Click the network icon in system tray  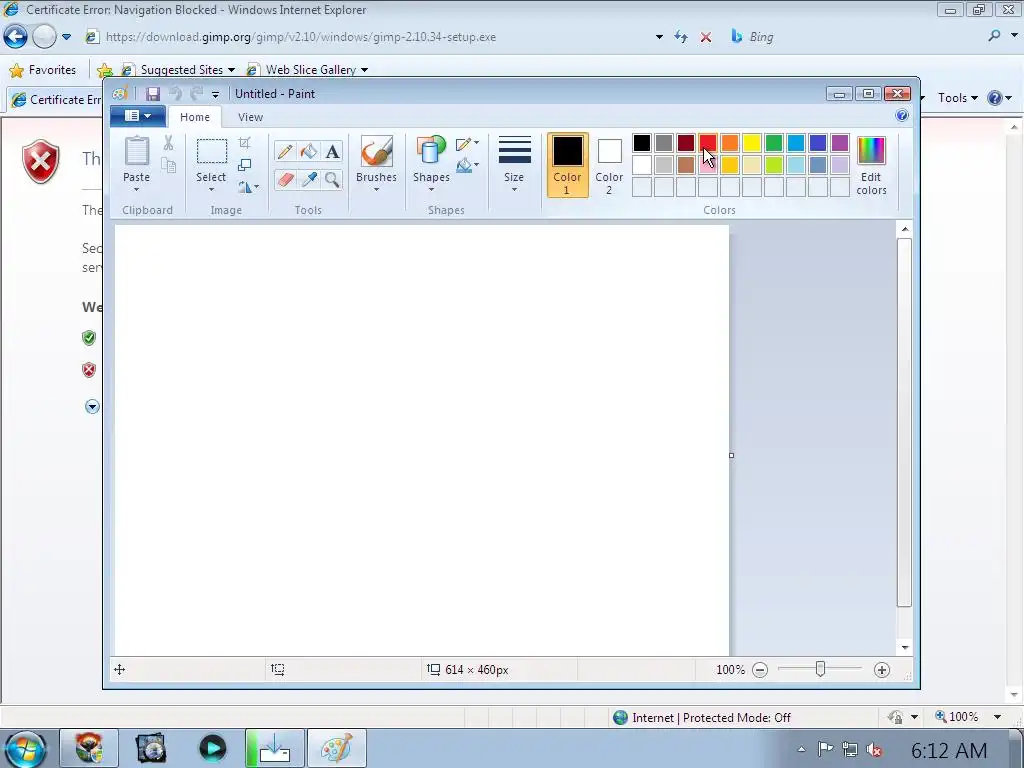(x=850, y=750)
